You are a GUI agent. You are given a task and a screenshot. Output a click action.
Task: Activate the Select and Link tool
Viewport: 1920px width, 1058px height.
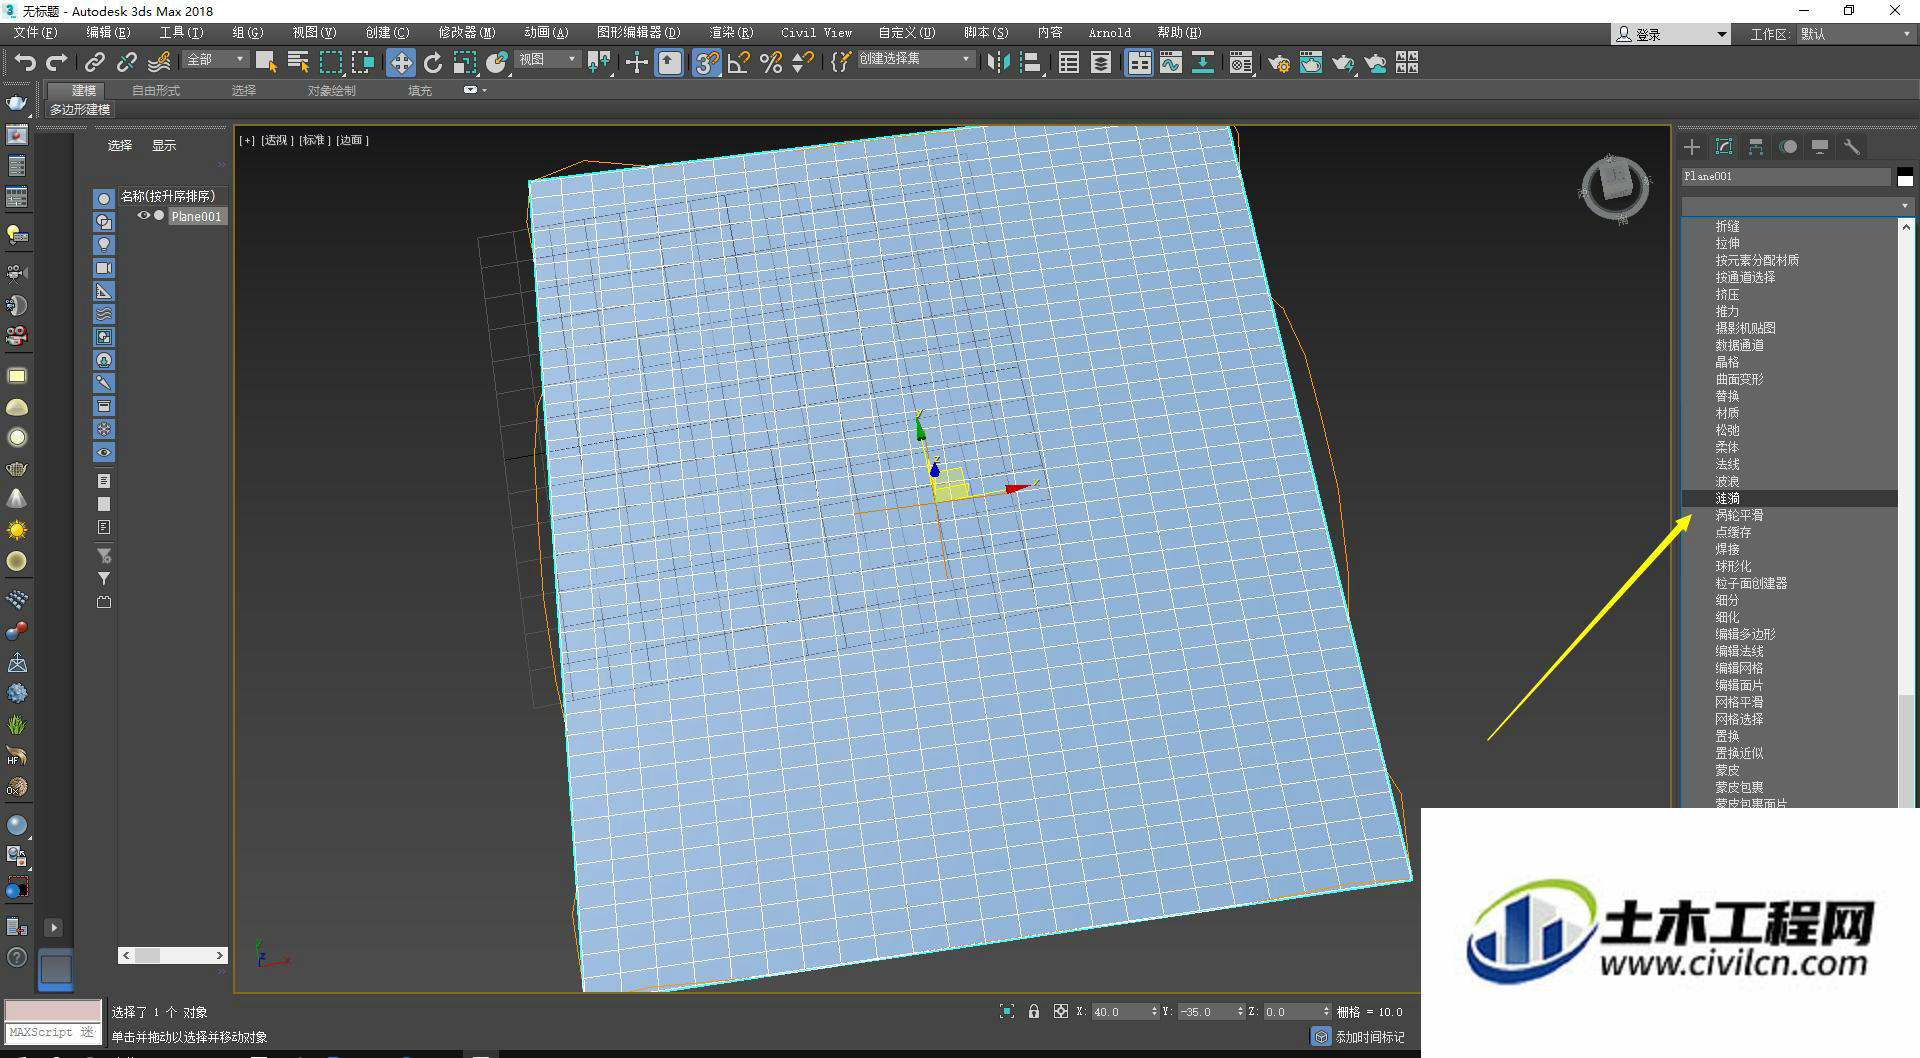click(x=94, y=63)
